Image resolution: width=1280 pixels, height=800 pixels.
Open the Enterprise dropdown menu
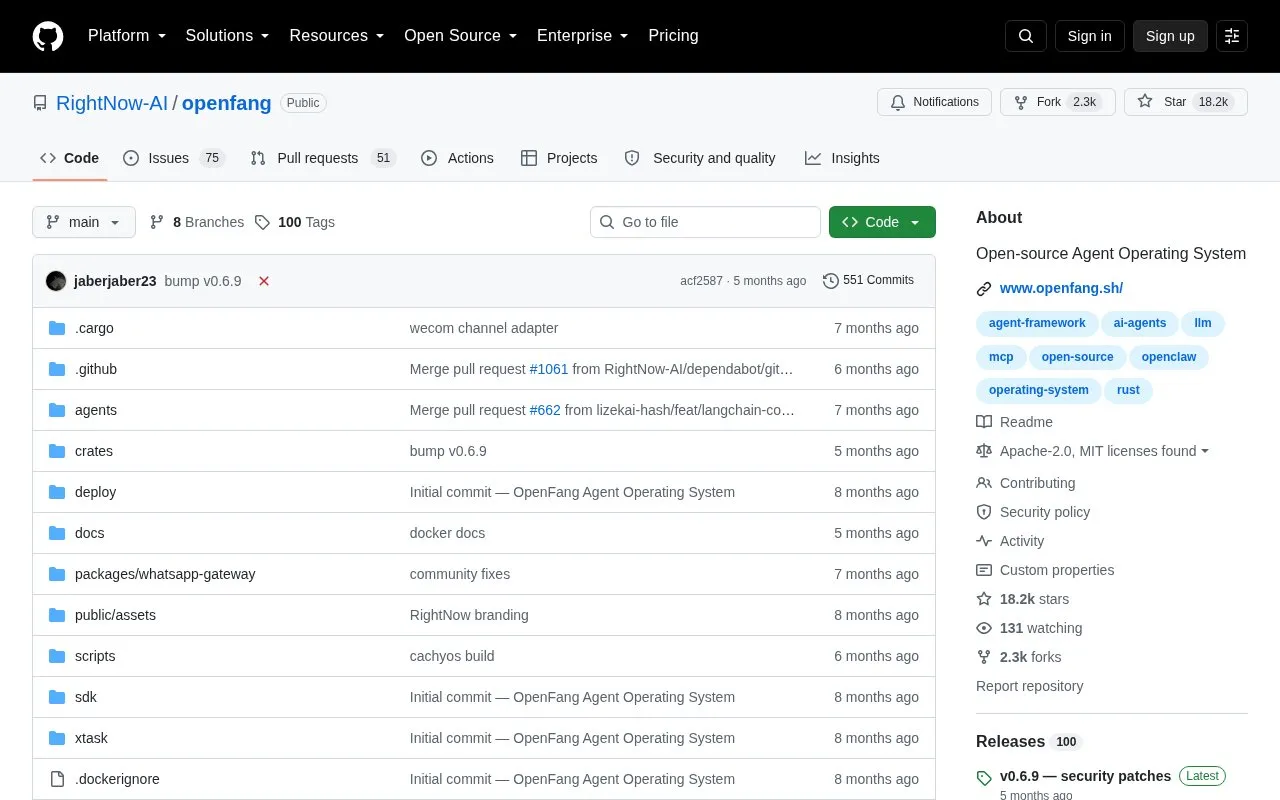(x=583, y=36)
